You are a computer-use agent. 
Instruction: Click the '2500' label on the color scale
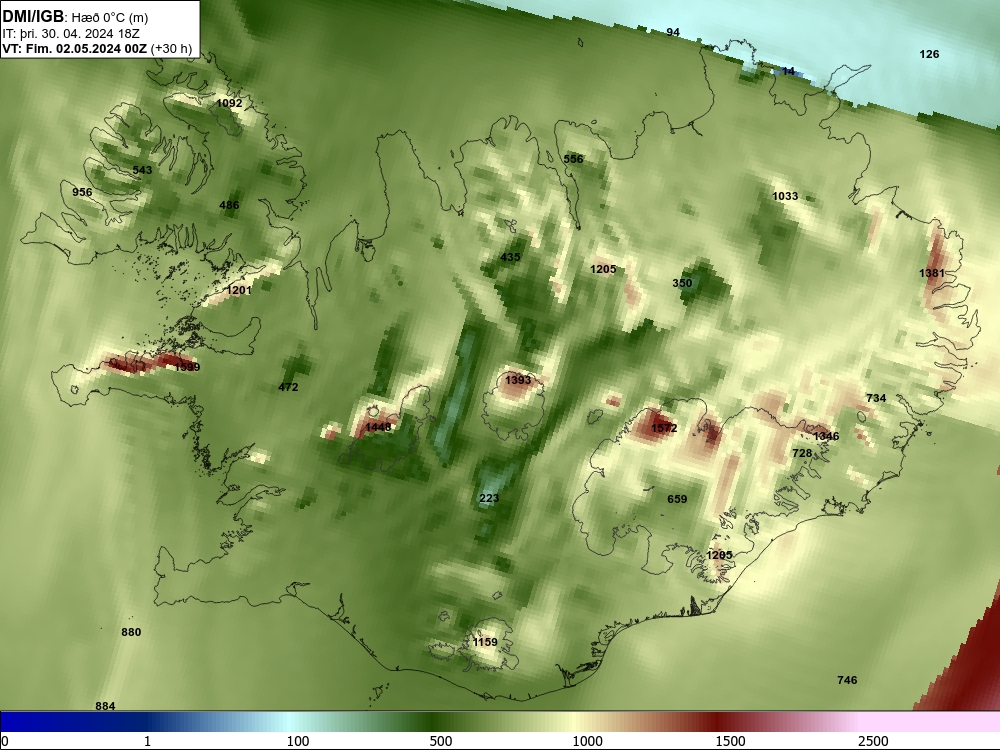coord(873,741)
